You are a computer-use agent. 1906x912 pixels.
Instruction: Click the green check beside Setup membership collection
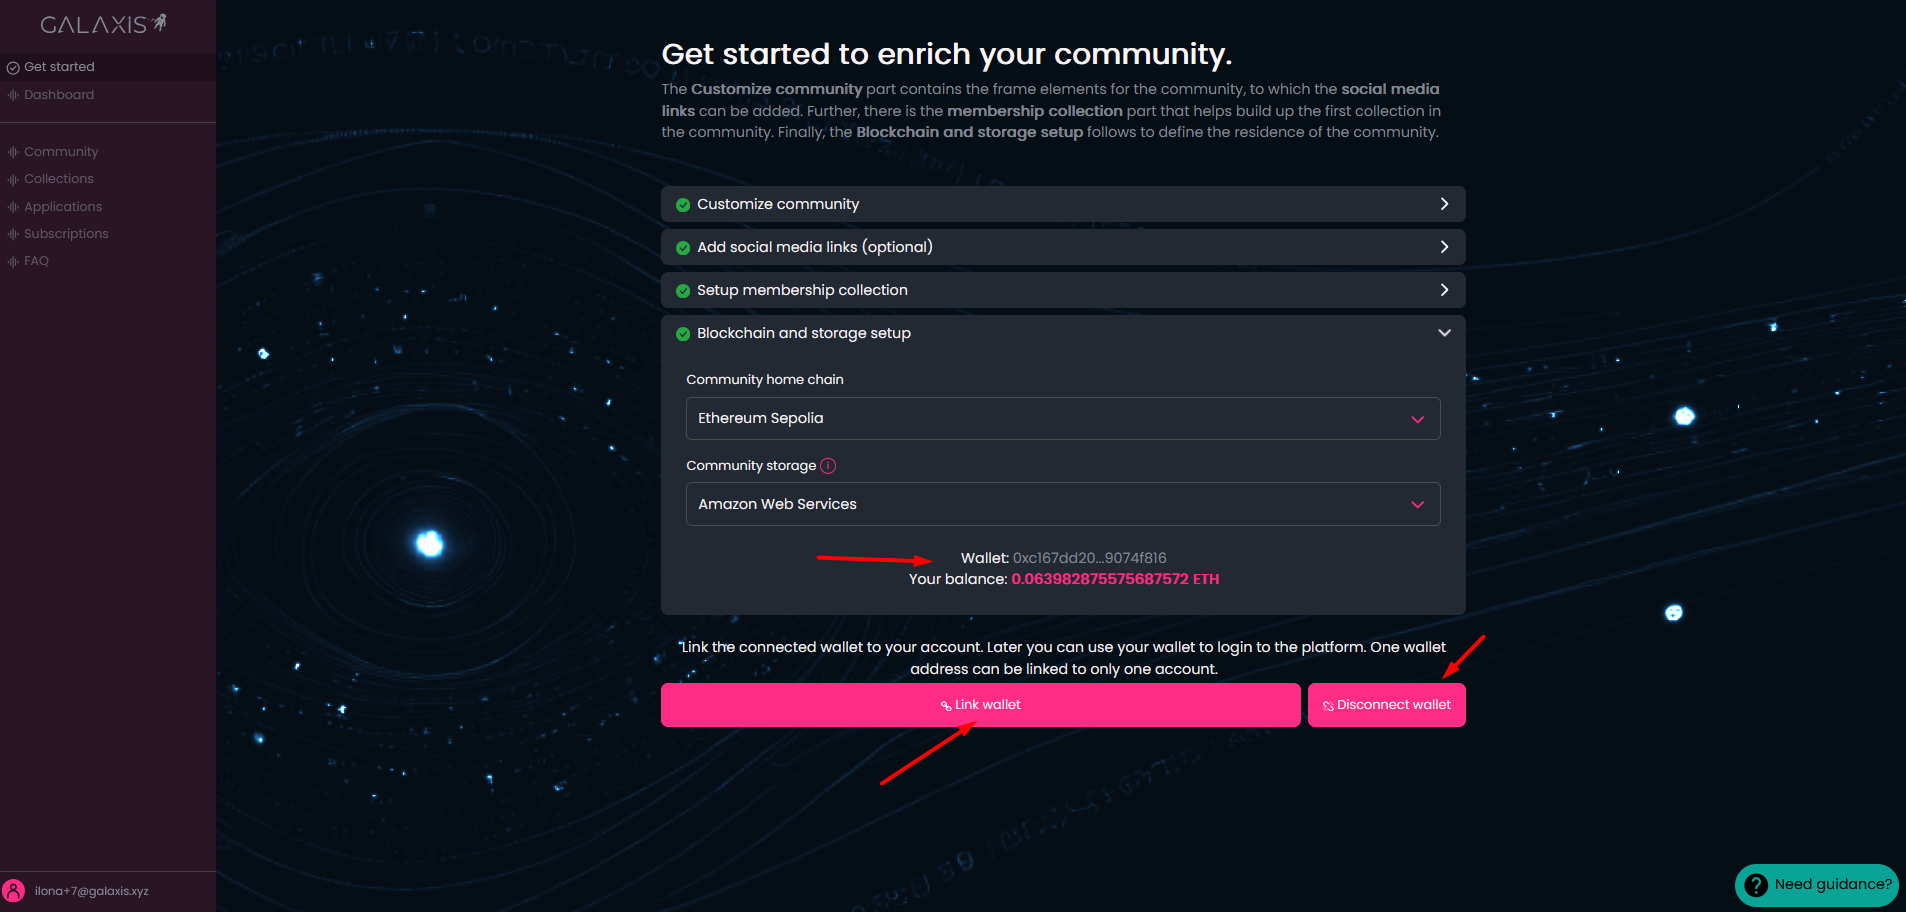tap(683, 291)
